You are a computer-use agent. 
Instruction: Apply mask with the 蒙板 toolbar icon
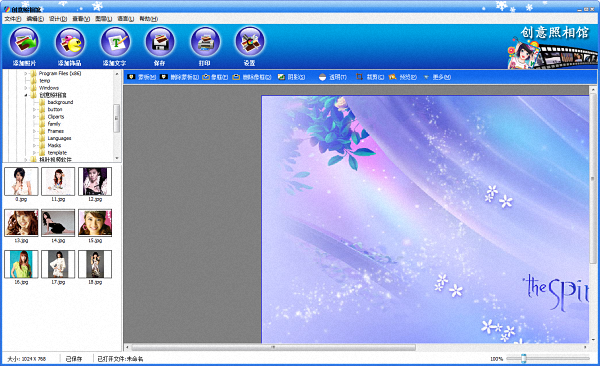(x=131, y=77)
